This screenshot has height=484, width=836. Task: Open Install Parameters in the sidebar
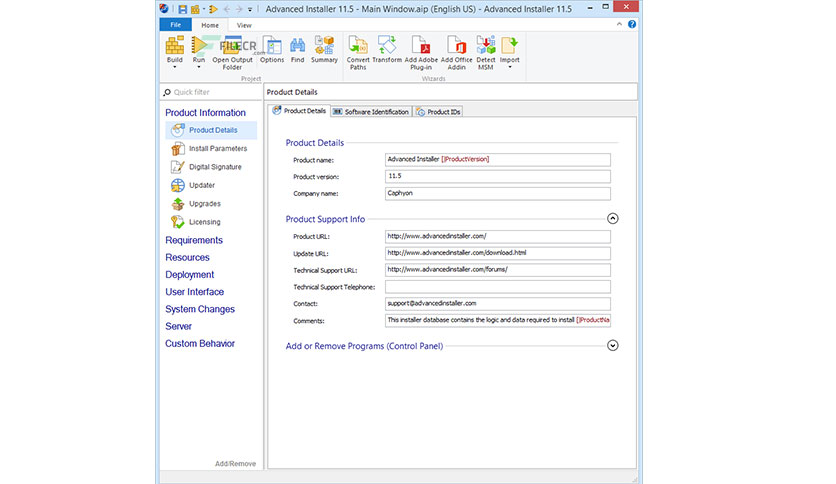tap(212, 149)
